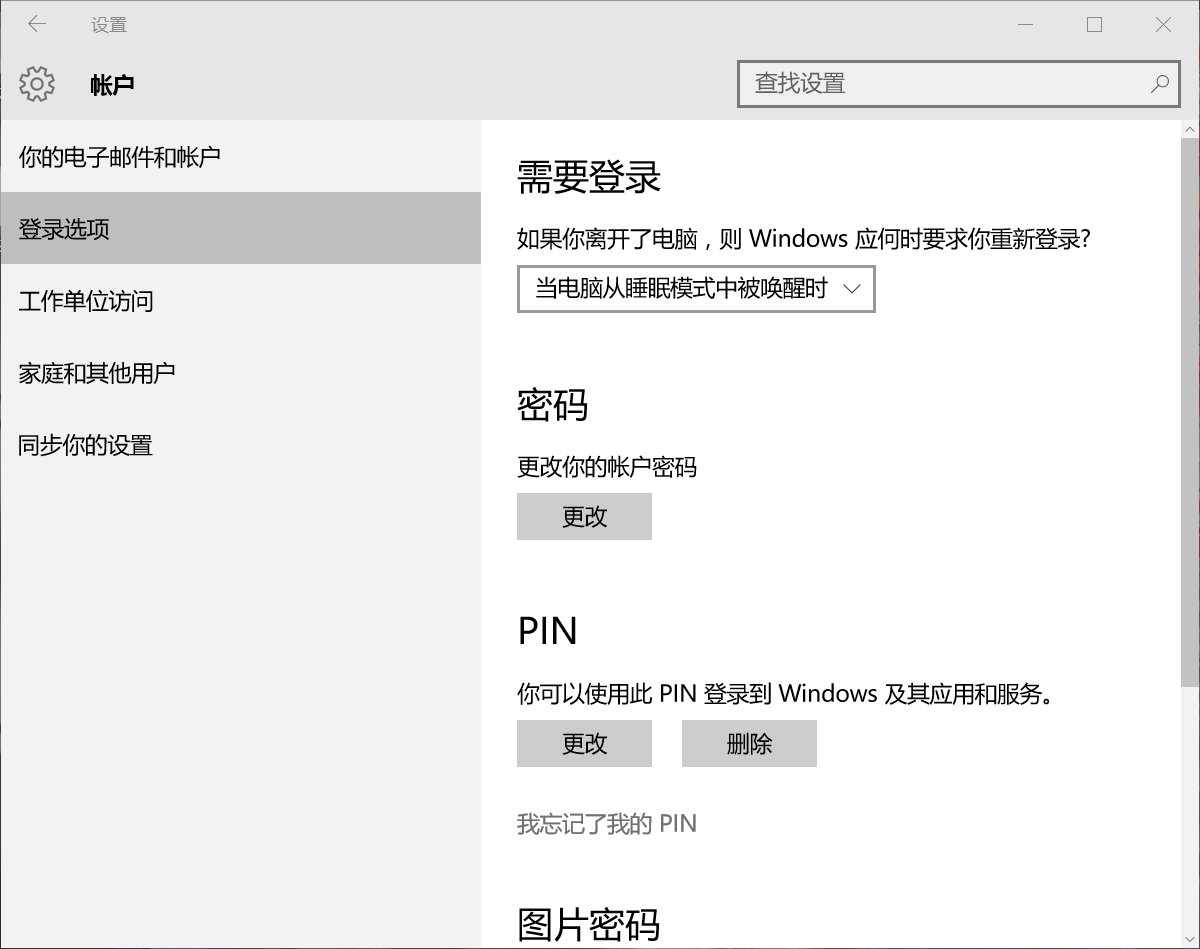Viewport: 1200px width, 949px height.
Task: Click 更改 to change your account password
Action: pyautogui.click(x=584, y=517)
